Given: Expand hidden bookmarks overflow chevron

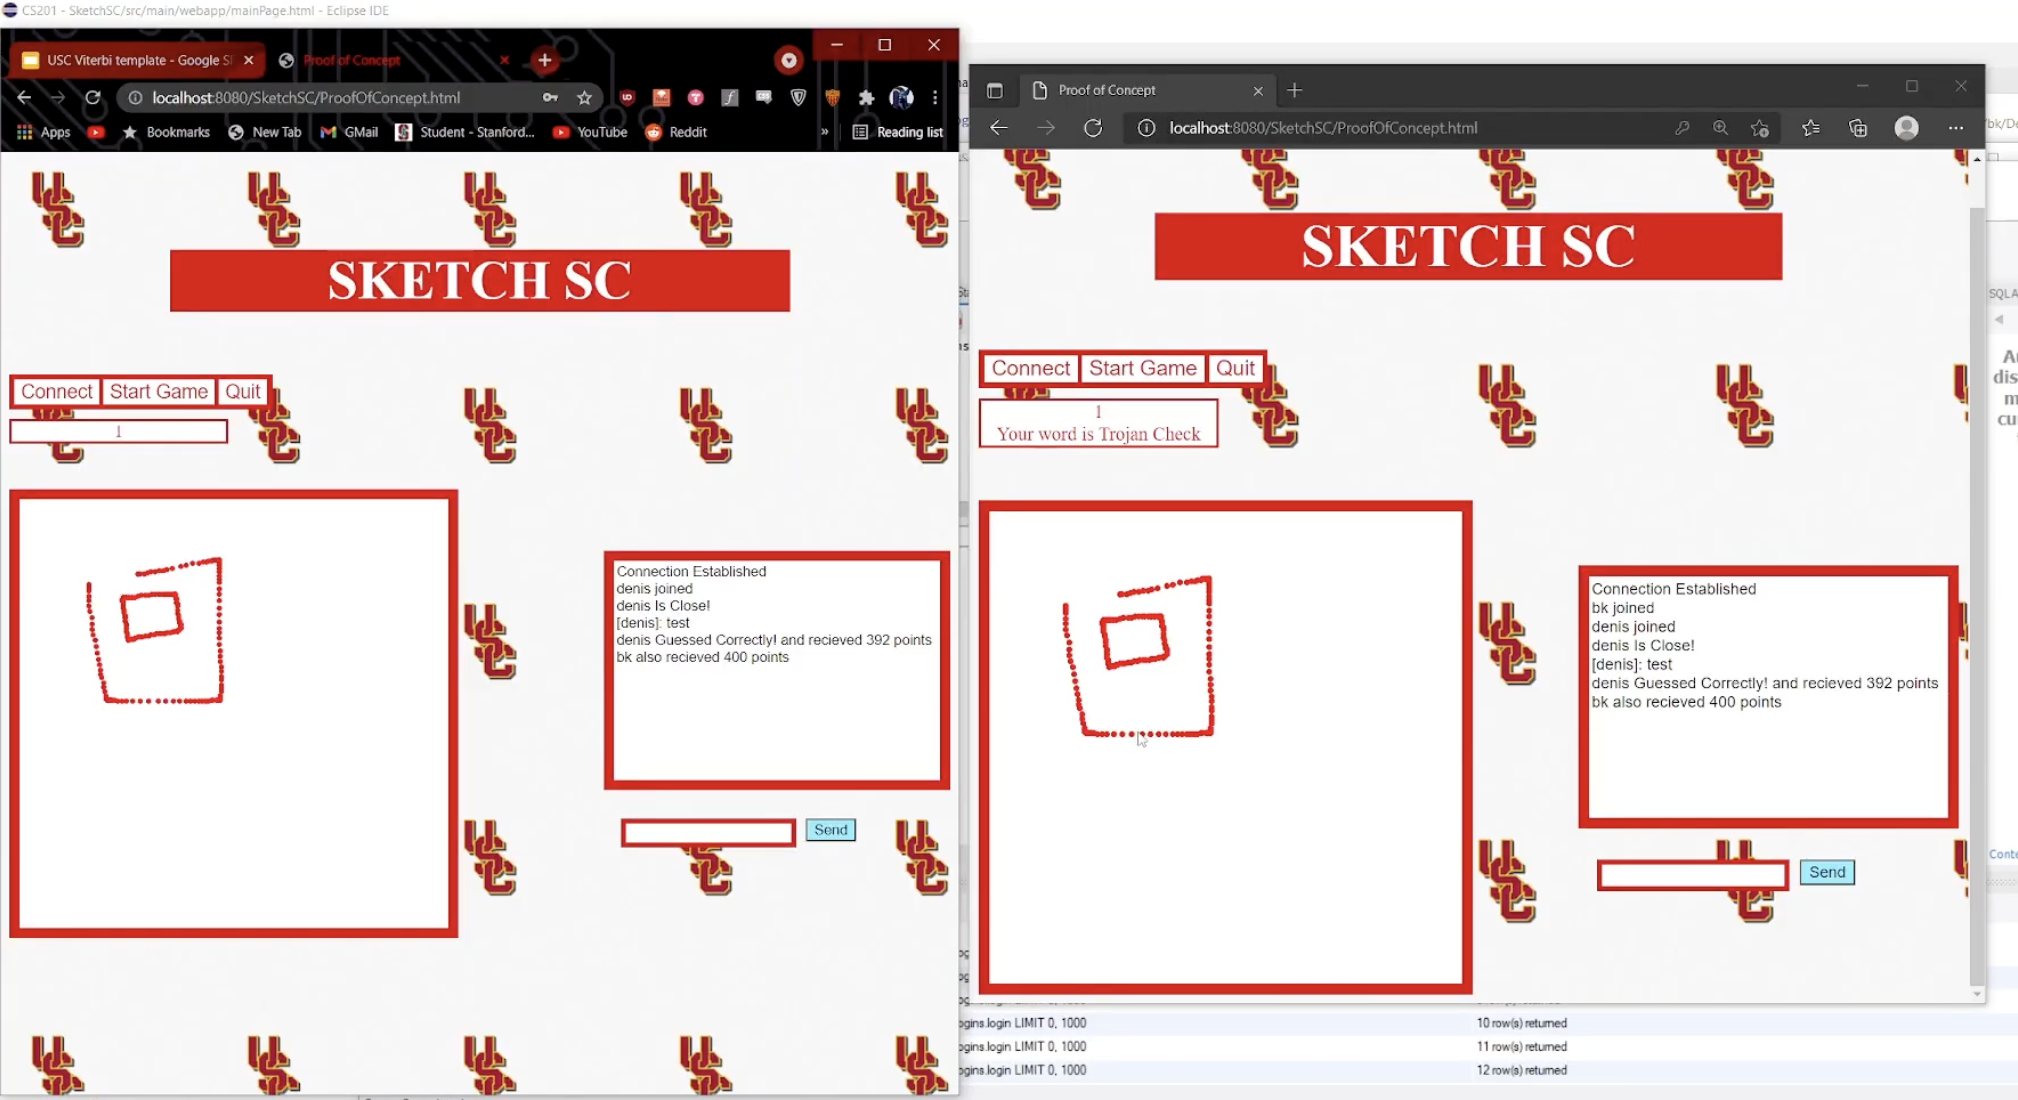Looking at the screenshot, I should [x=824, y=132].
